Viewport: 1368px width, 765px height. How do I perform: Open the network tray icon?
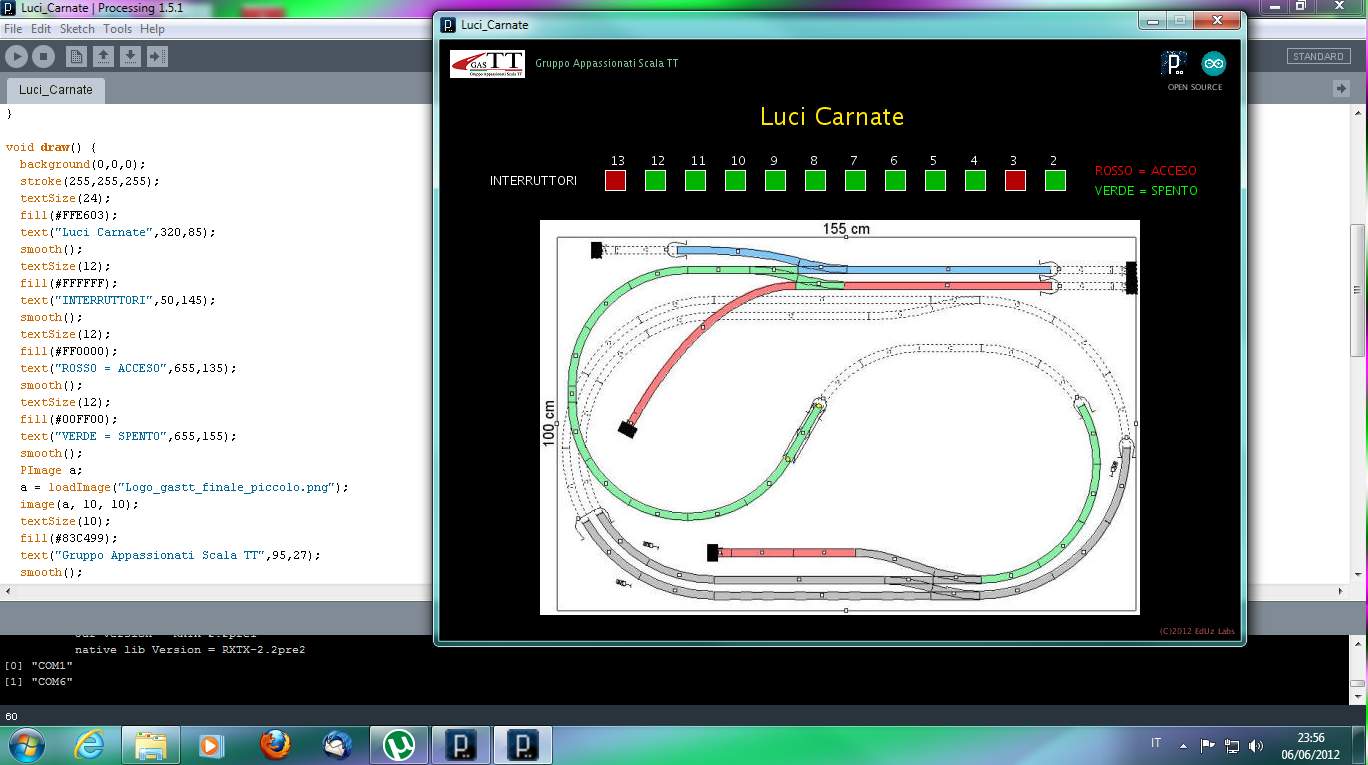click(1232, 746)
